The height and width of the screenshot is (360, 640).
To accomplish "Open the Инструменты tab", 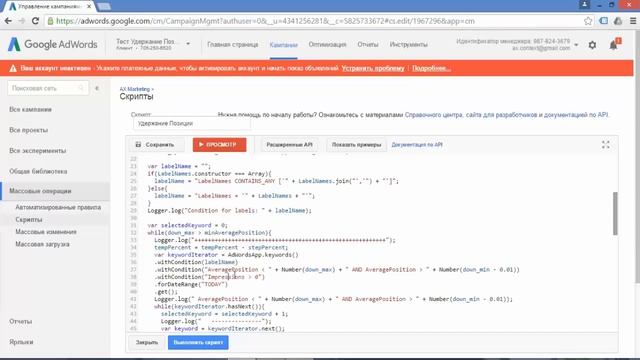I will tap(409, 44).
